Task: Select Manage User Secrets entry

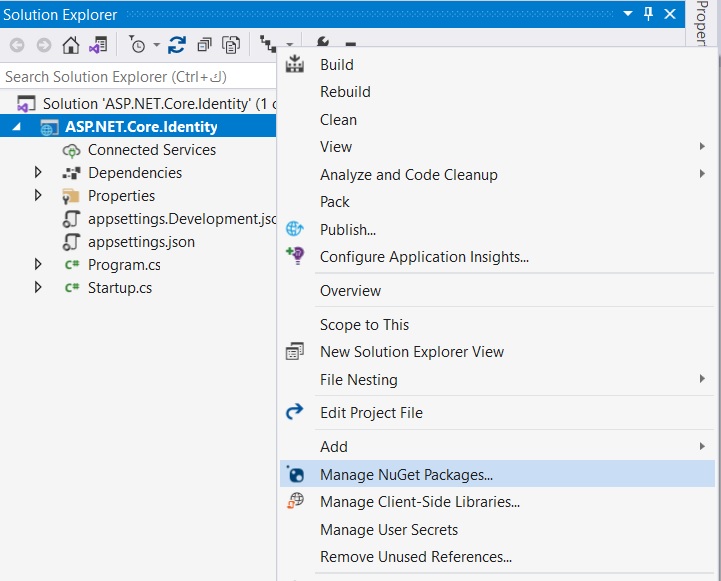Action: (497, 530)
